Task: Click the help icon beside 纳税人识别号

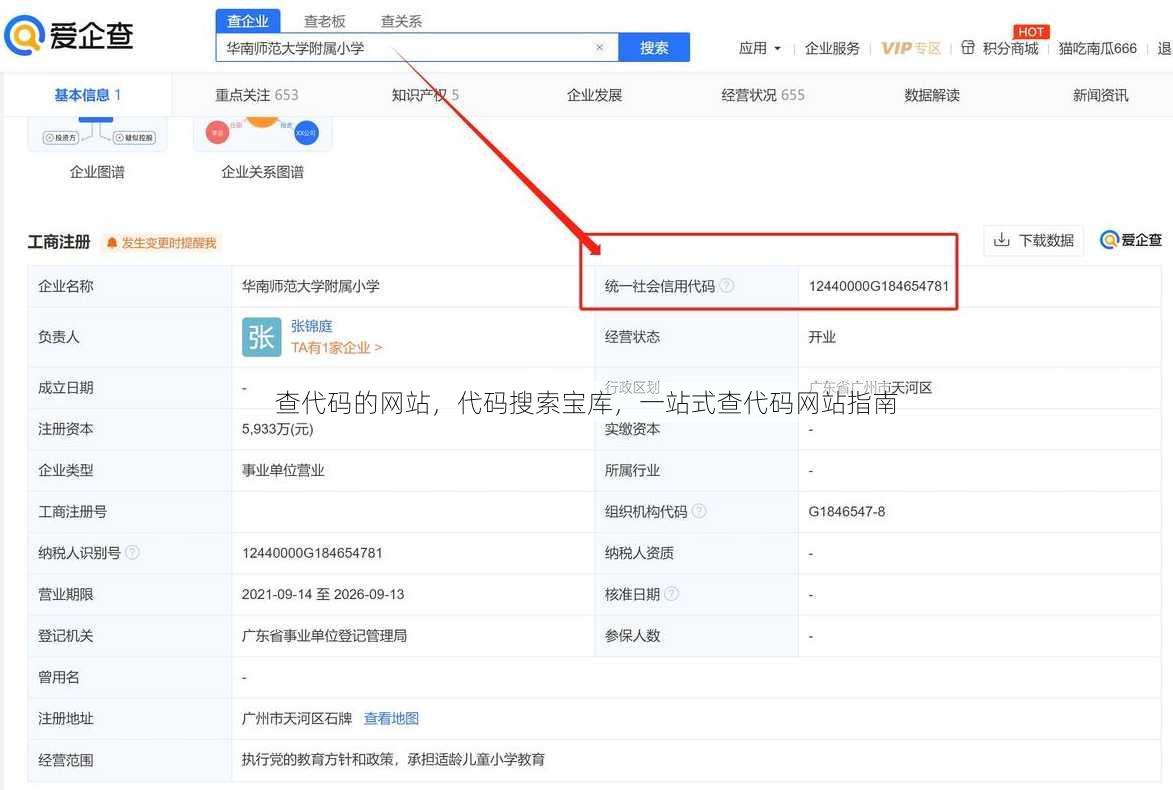Action: pos(132,552)
